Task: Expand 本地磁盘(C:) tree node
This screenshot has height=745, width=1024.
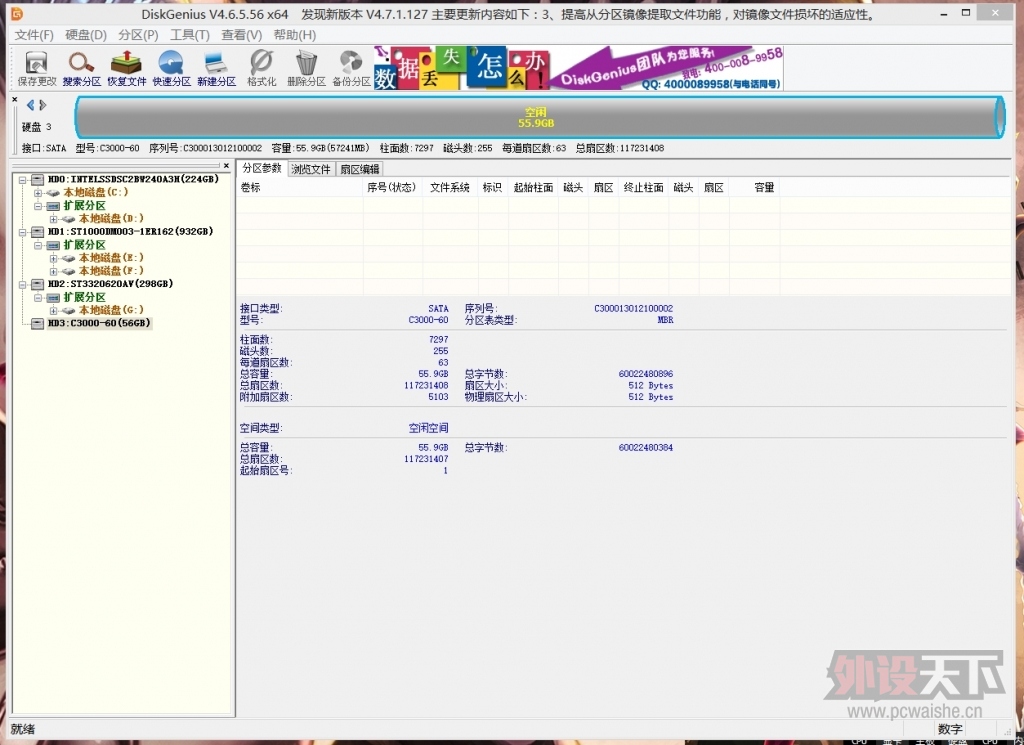Action: pyautogui.click(x=39, y=193)
